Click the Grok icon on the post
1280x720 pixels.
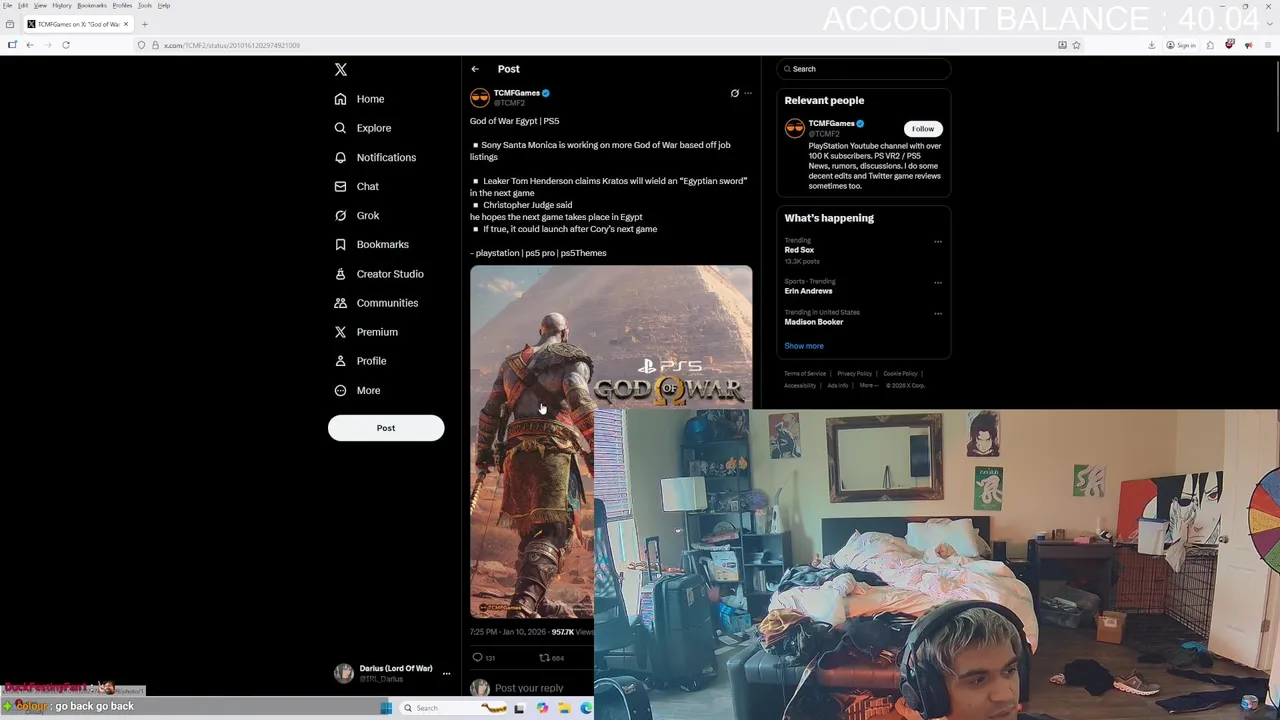pyautogui.click(x=734, y=93)
